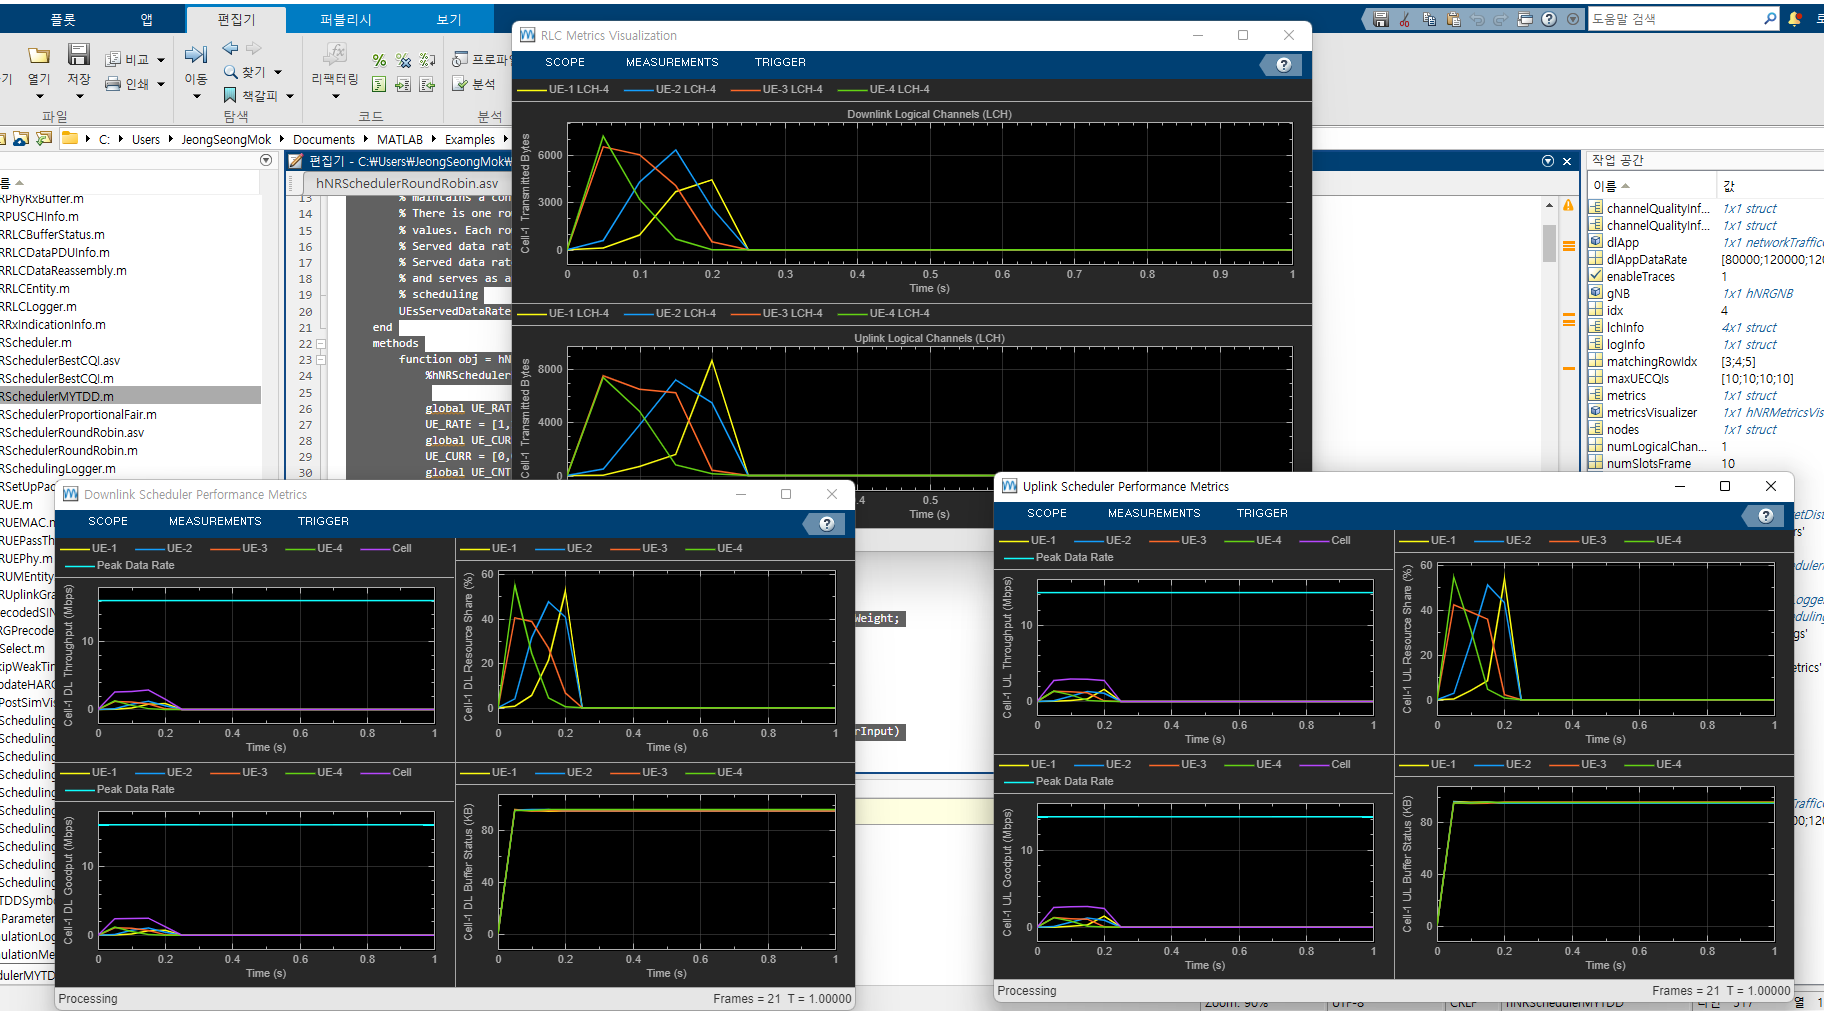1824x1011 pixels.
Task: Open help with the quick access question icon
Action: pos(1549,19)
